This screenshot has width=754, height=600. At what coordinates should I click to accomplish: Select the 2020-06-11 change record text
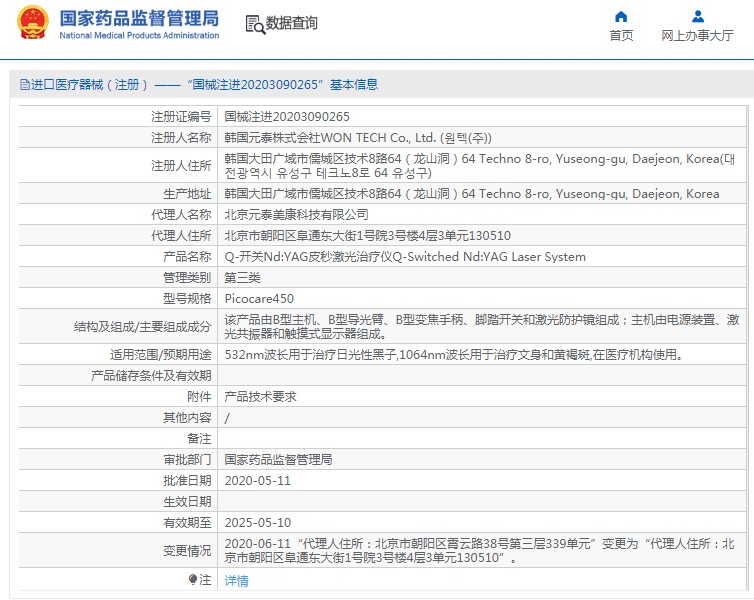point(479,550)
